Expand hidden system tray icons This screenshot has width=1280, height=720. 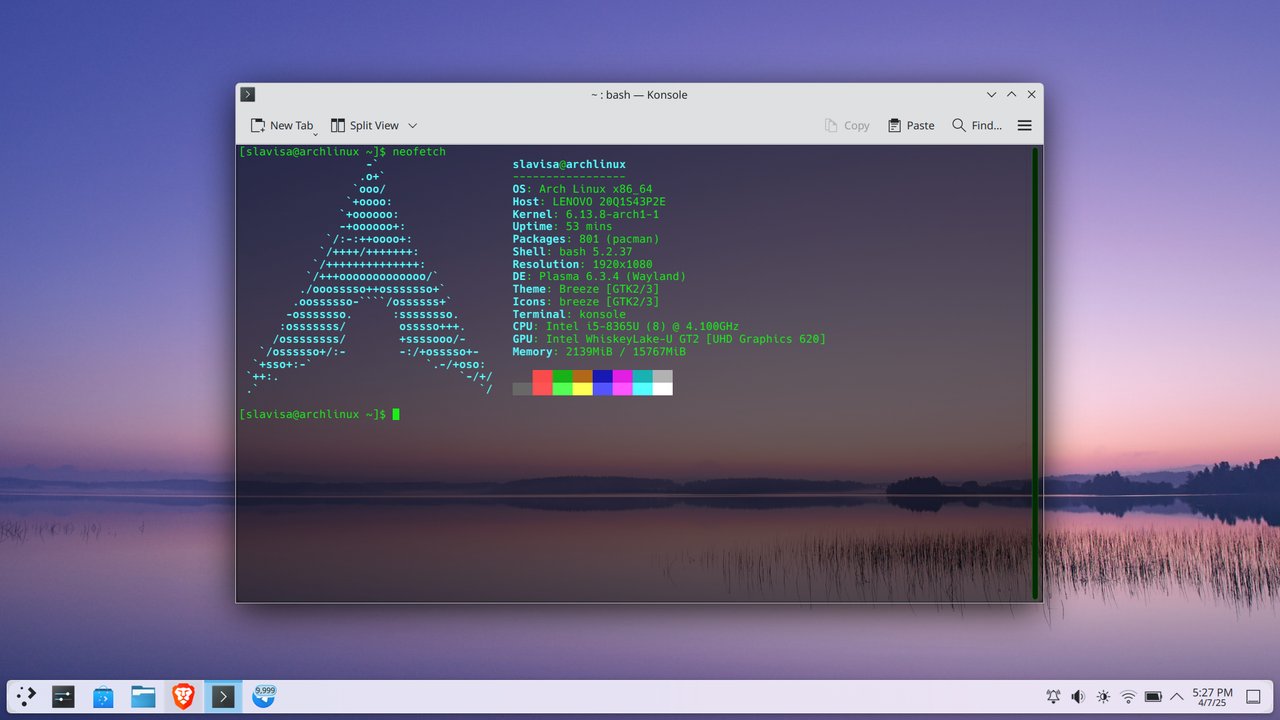1176,696
